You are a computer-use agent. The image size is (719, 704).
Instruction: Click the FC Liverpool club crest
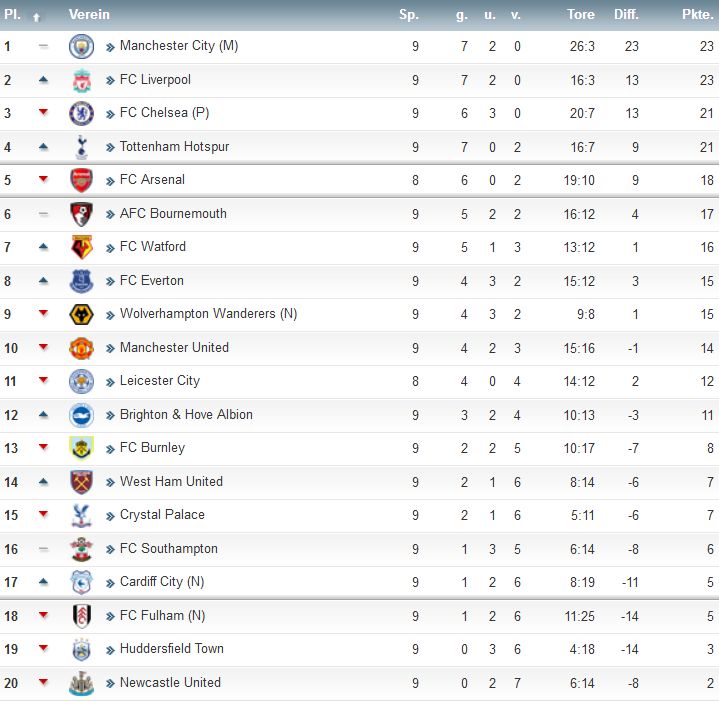(81, 80)
